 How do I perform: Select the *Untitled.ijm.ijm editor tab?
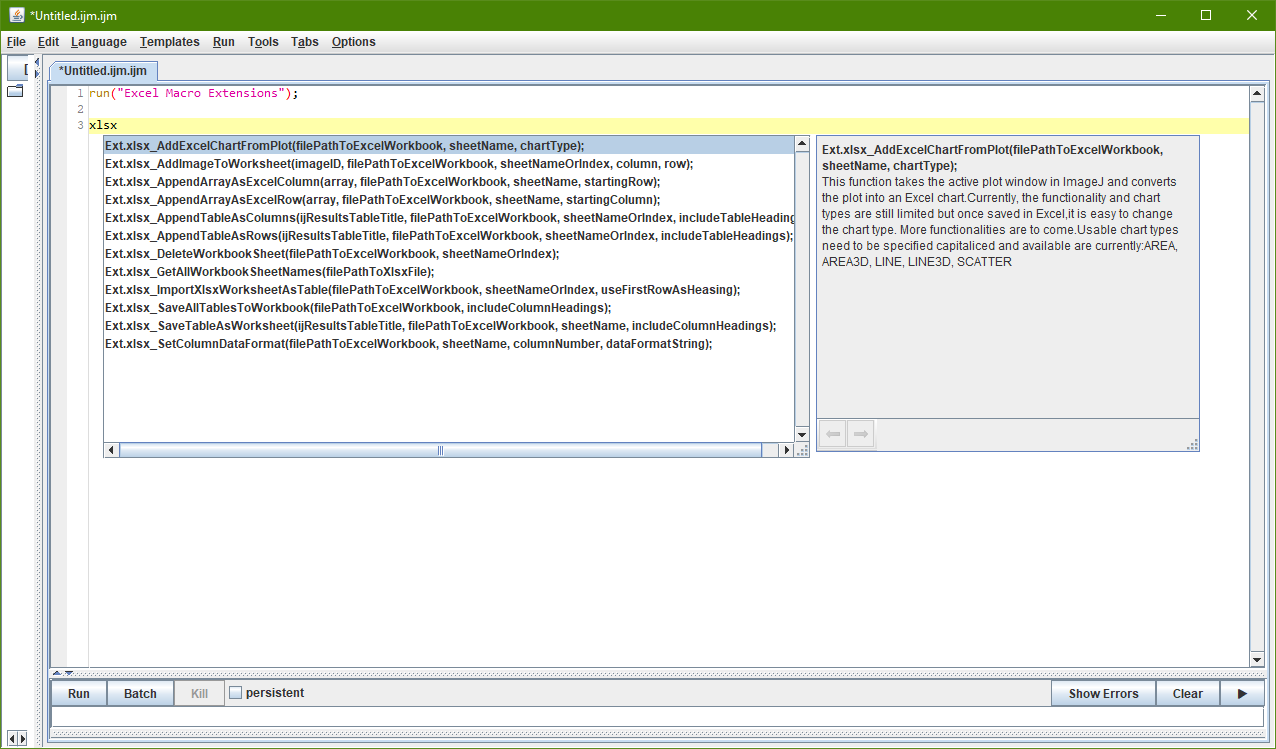tap(103, 70)
